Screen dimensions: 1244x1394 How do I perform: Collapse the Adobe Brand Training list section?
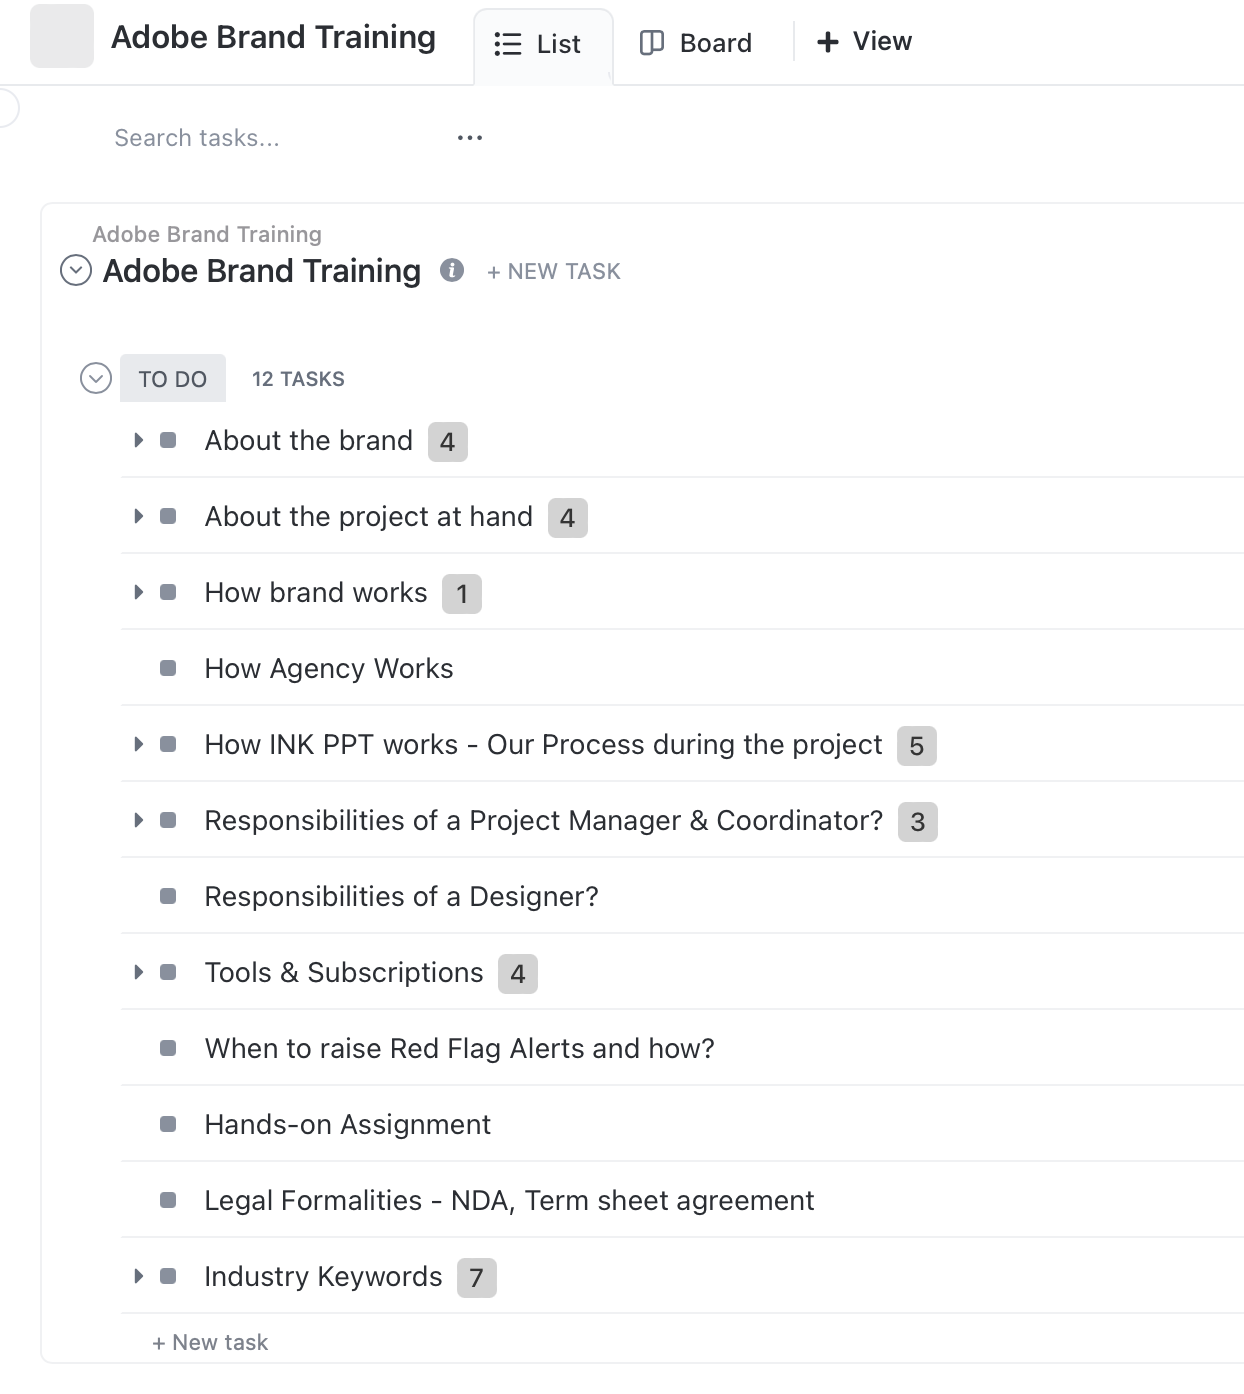tap(76, 270)
